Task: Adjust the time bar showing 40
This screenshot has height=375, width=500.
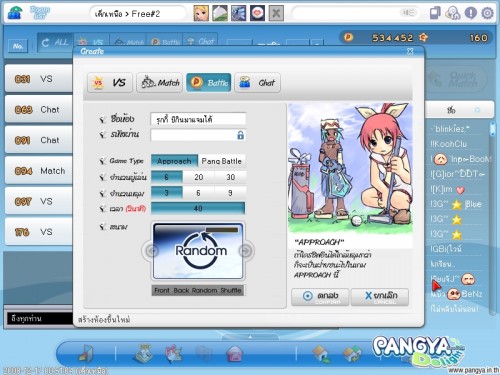Action: pos(198,208)
